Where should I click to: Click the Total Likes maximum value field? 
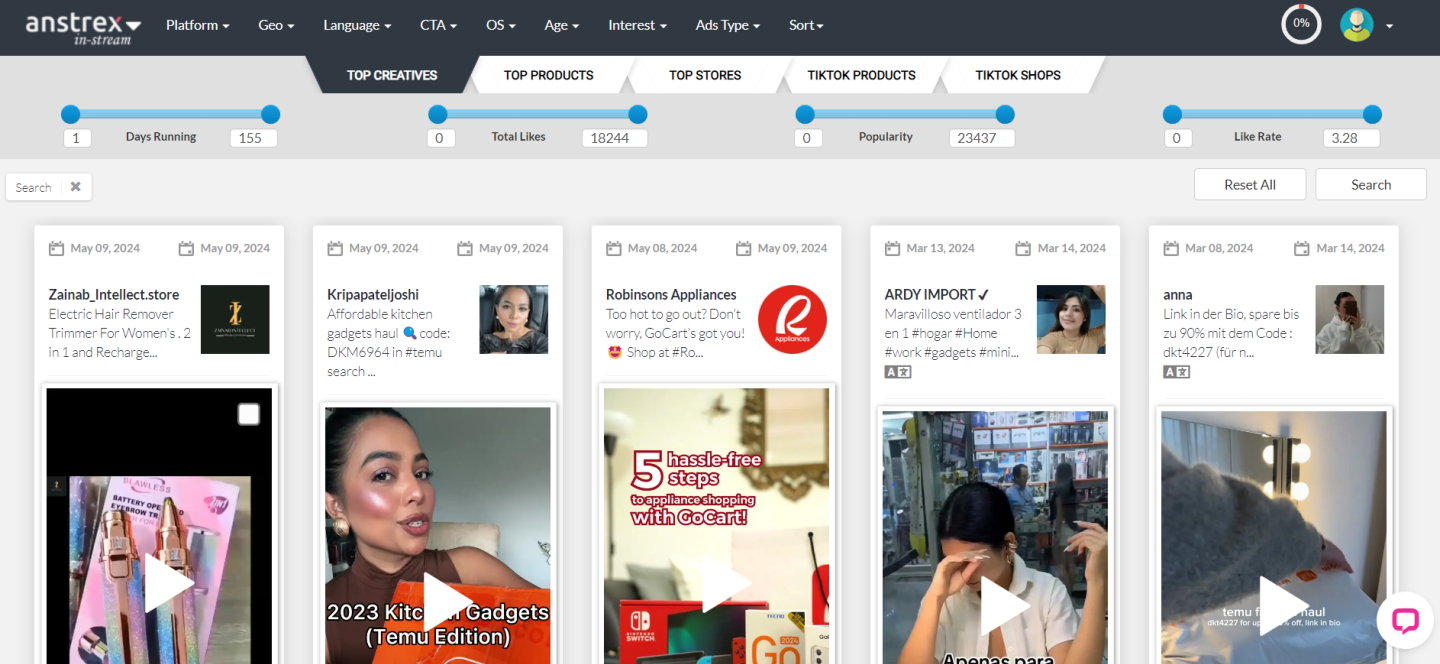point(614,138)
